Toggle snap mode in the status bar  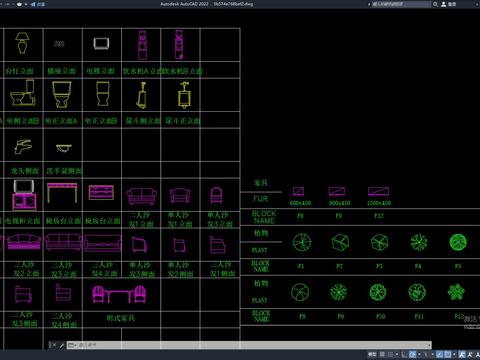point(391,354)
